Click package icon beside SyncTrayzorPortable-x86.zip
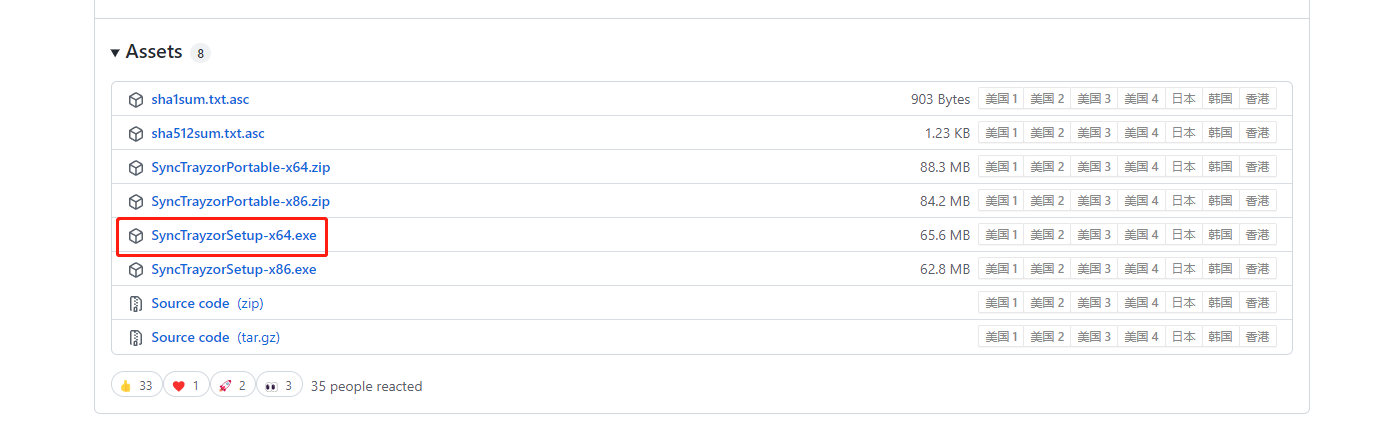1399x446 pixels. pos(136,201)
